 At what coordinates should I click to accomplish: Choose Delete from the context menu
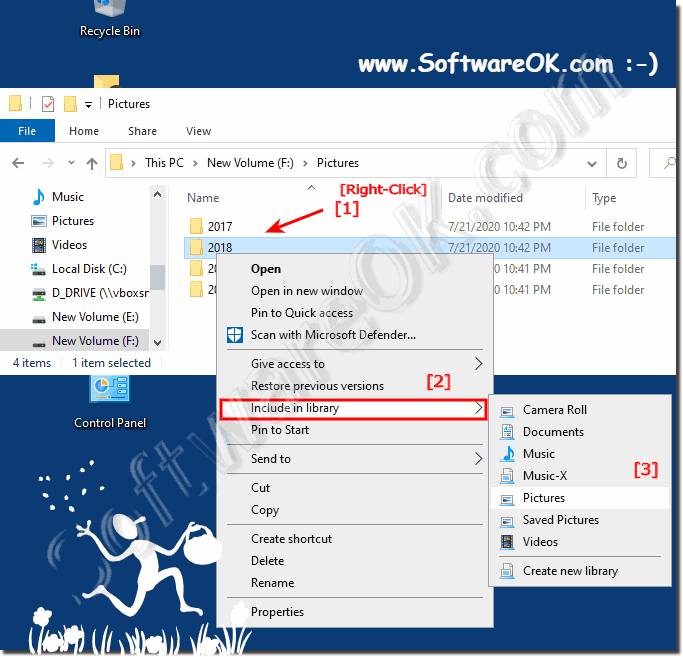pyautogui.click(x=355, y=561)
